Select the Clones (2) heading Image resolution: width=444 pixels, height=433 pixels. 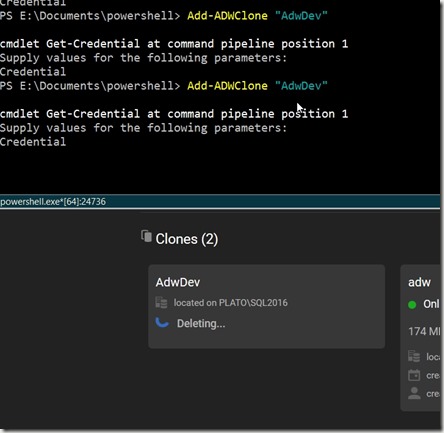click(187, 239)
